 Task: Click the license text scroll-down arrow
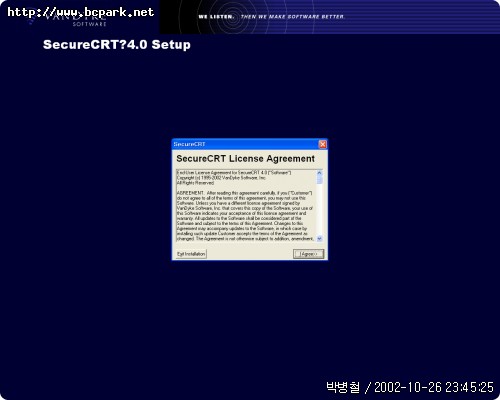[320, 239]
